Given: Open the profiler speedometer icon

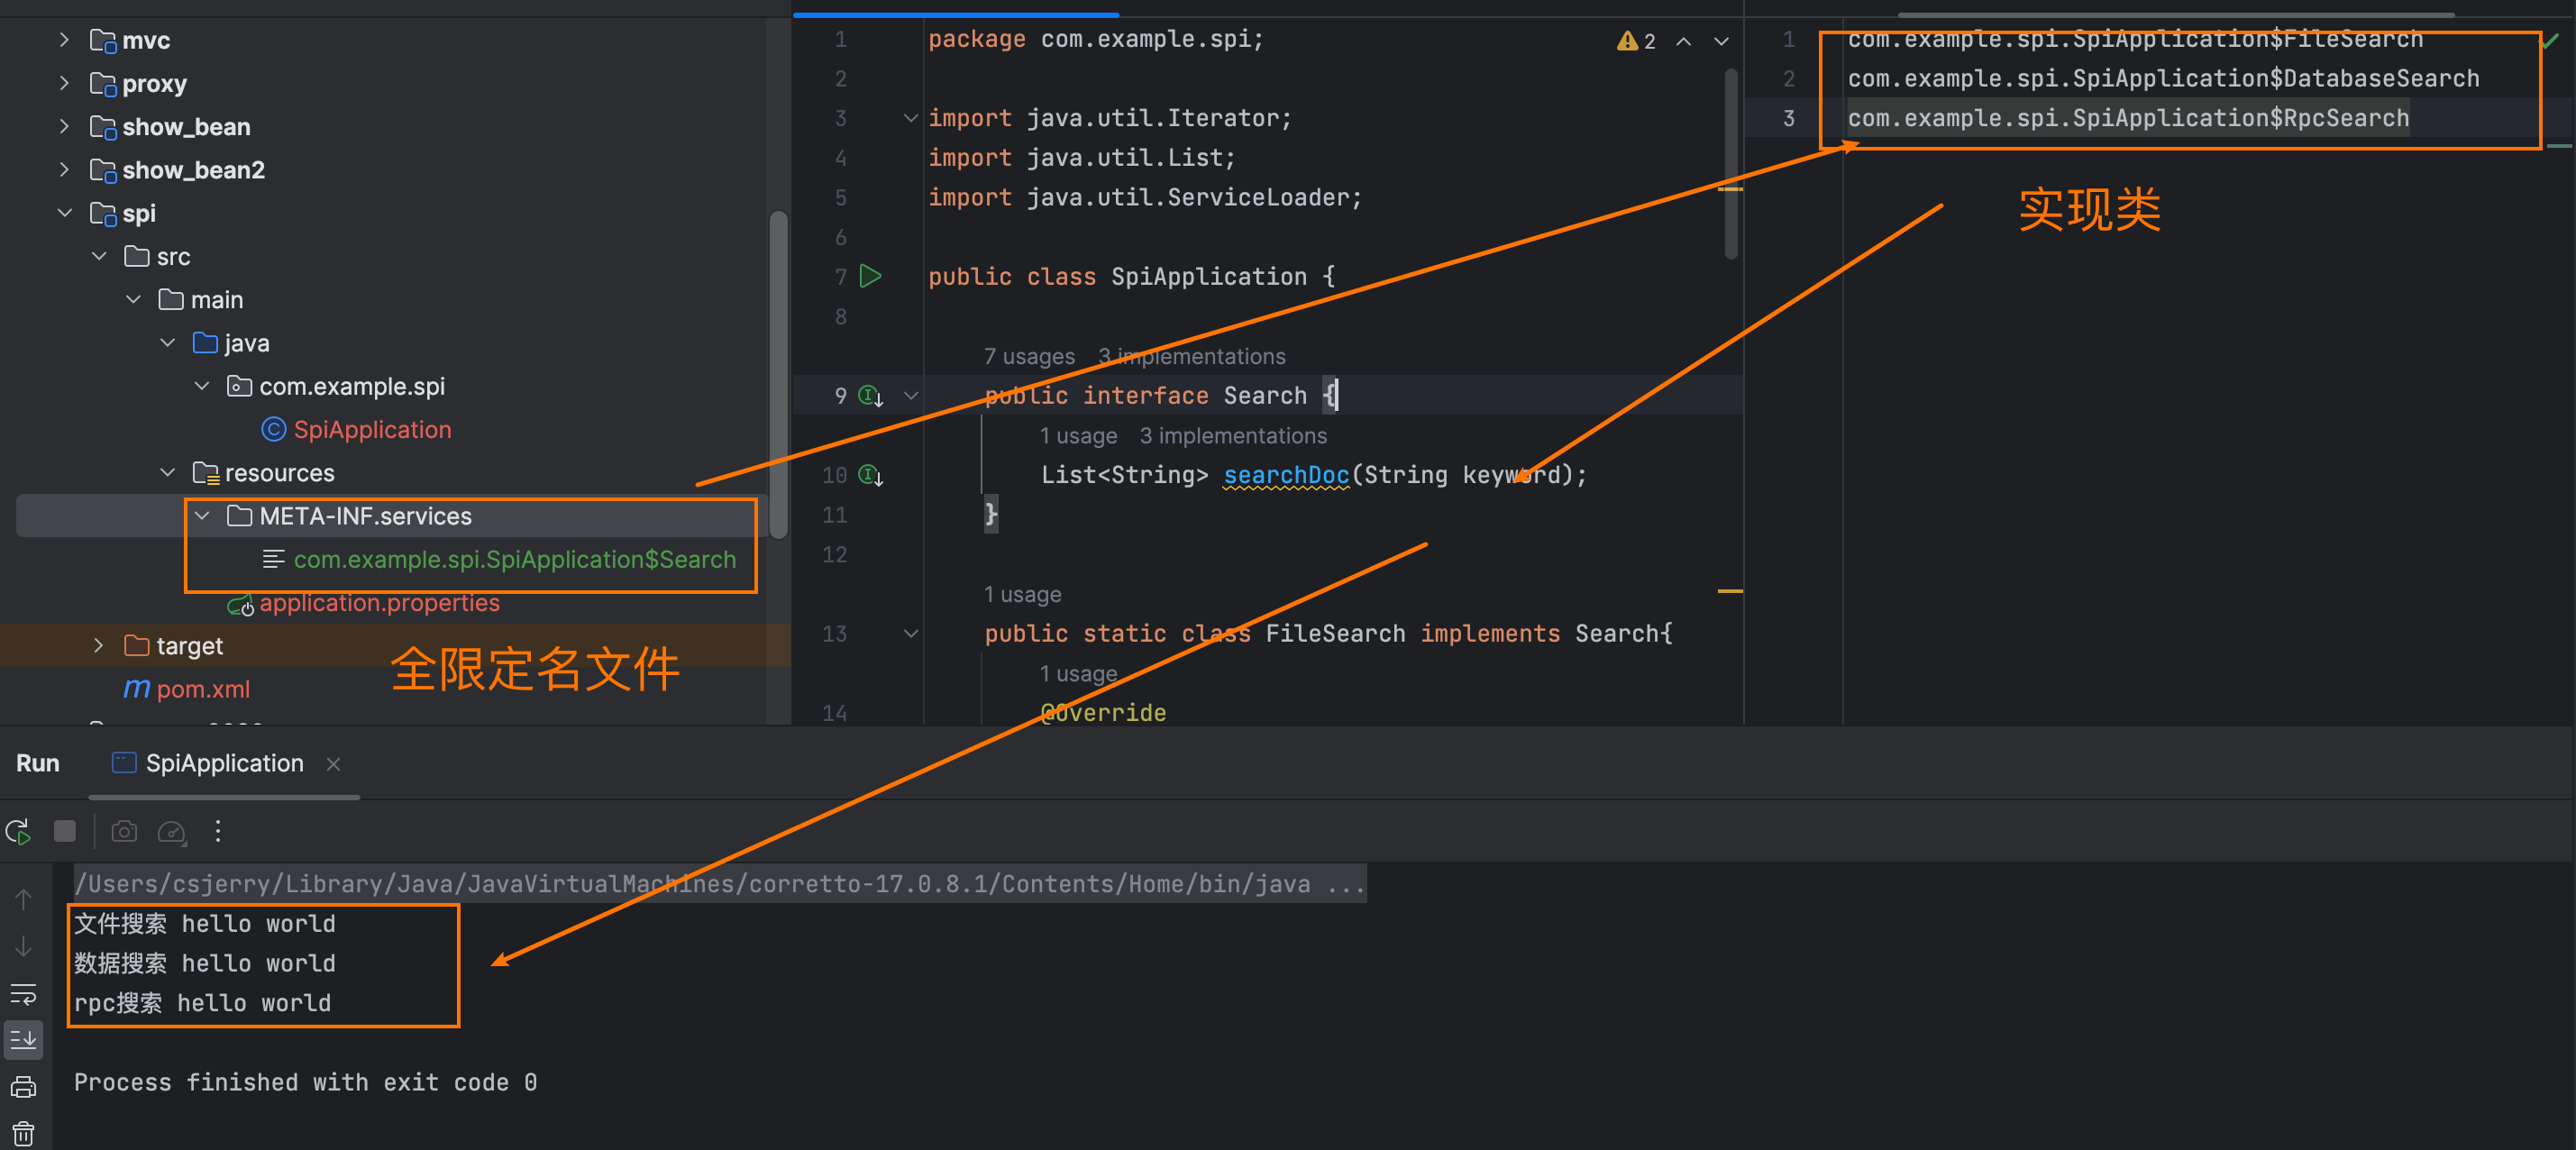Looking at the screenshot, I should coord(172,831).
